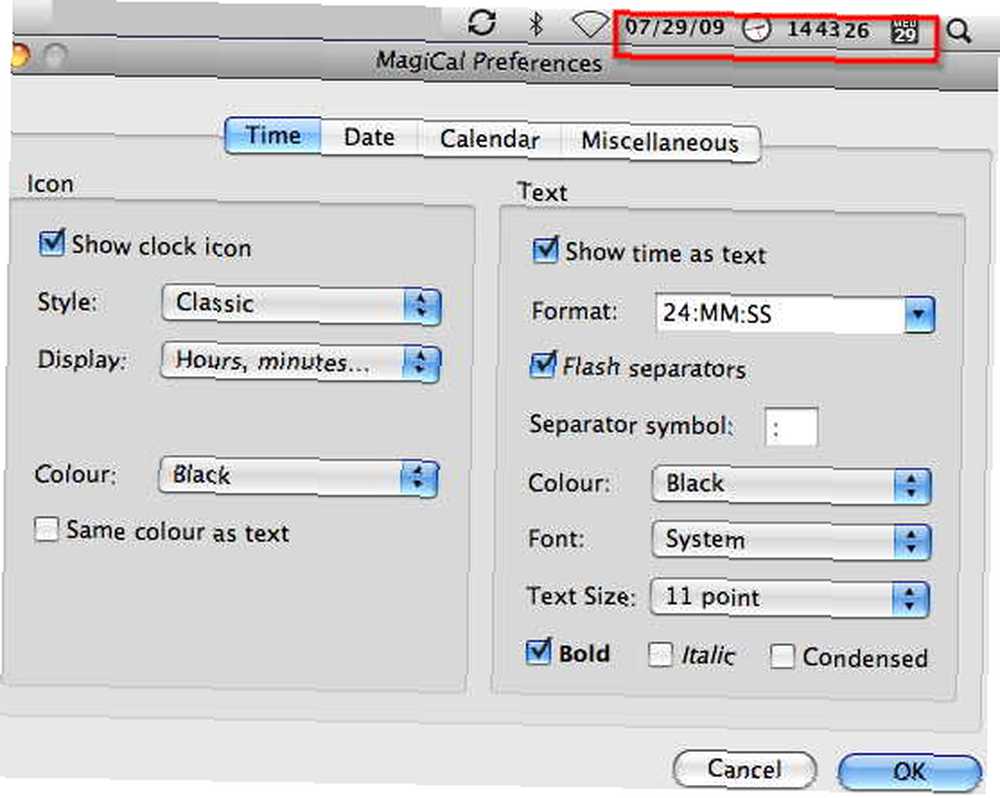This screenshot has height=798, width=1000.
Task: Switch to the Date tab
Action: tap(369, 137)
